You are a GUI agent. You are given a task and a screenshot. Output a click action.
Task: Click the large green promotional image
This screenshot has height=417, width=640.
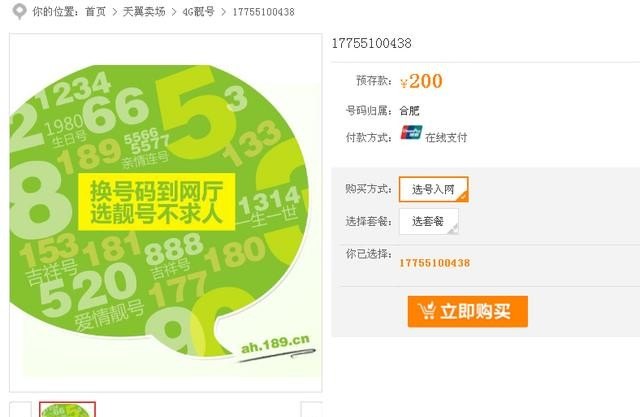tap(166, 213)
